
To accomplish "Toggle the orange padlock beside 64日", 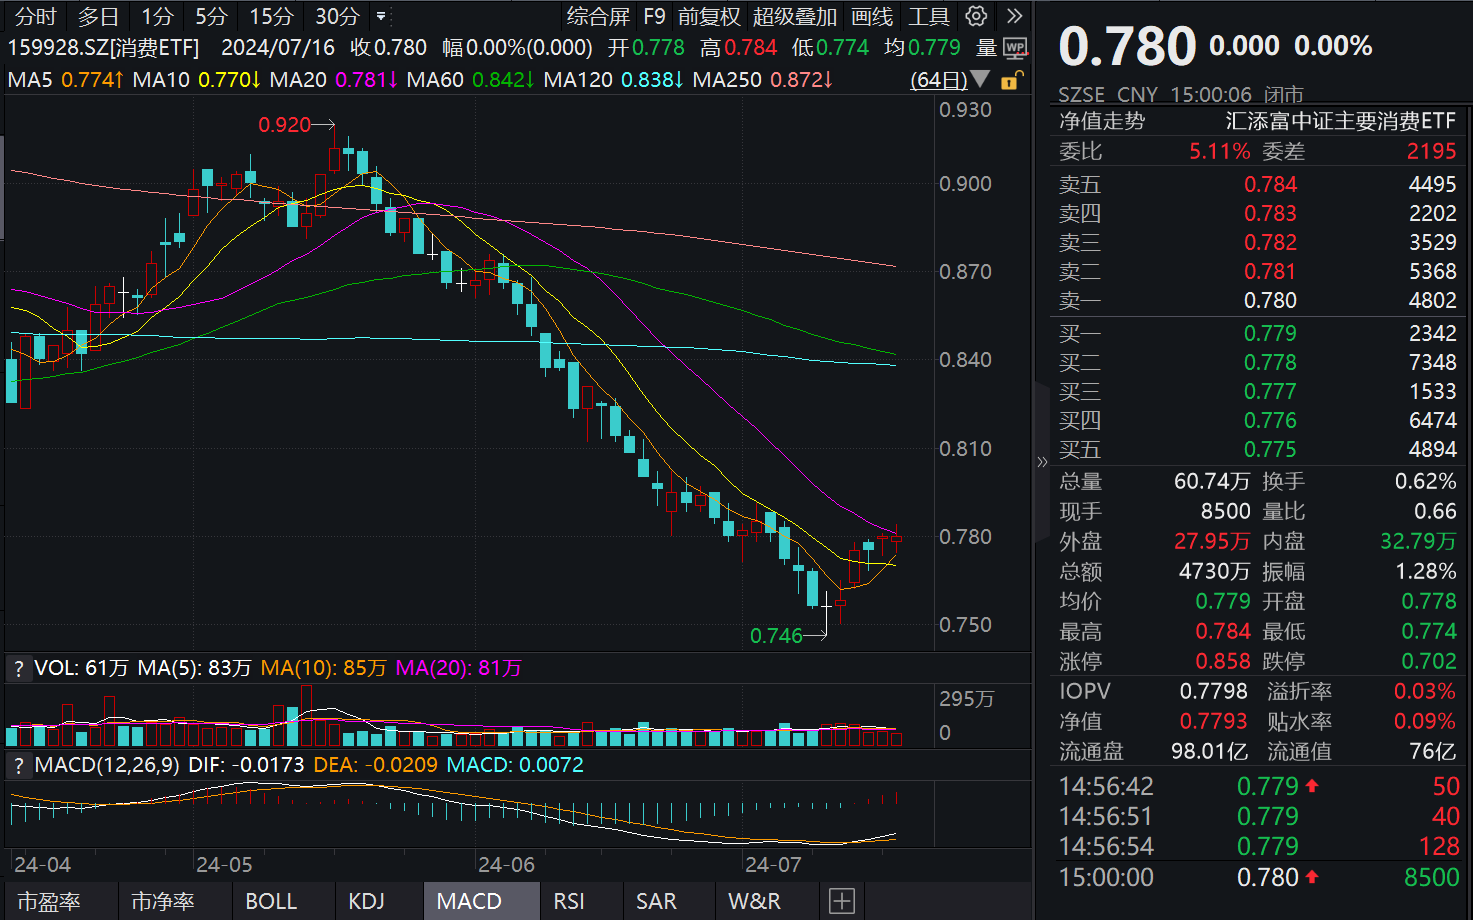I will pos(1010,80).
